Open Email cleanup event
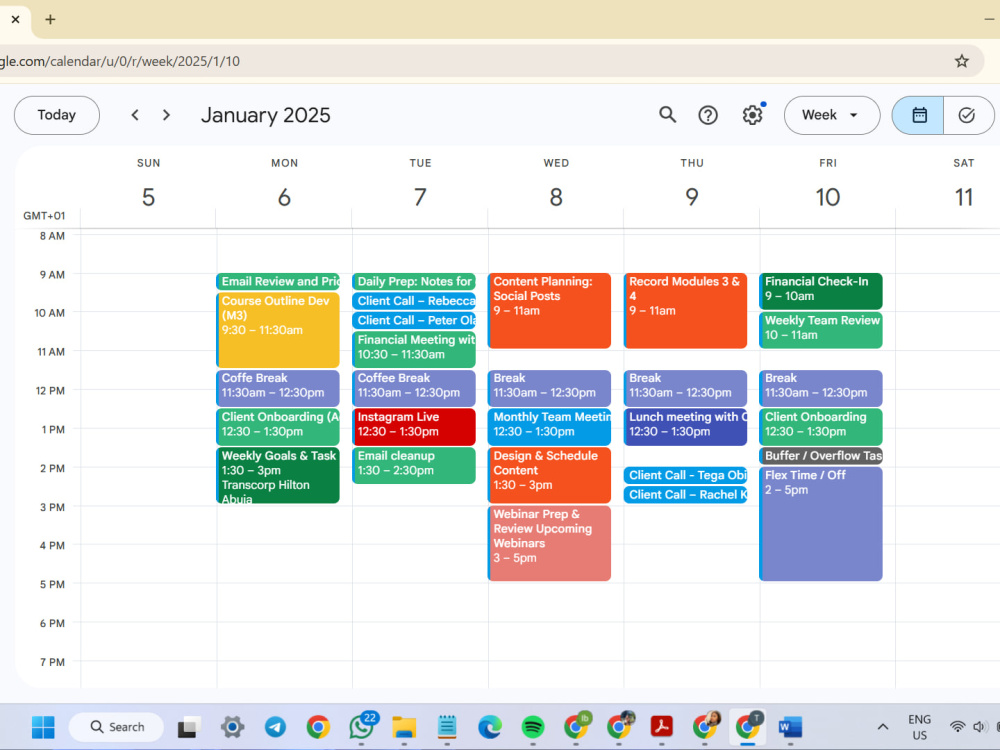The image size is (1000, 750). coord(414,466)
